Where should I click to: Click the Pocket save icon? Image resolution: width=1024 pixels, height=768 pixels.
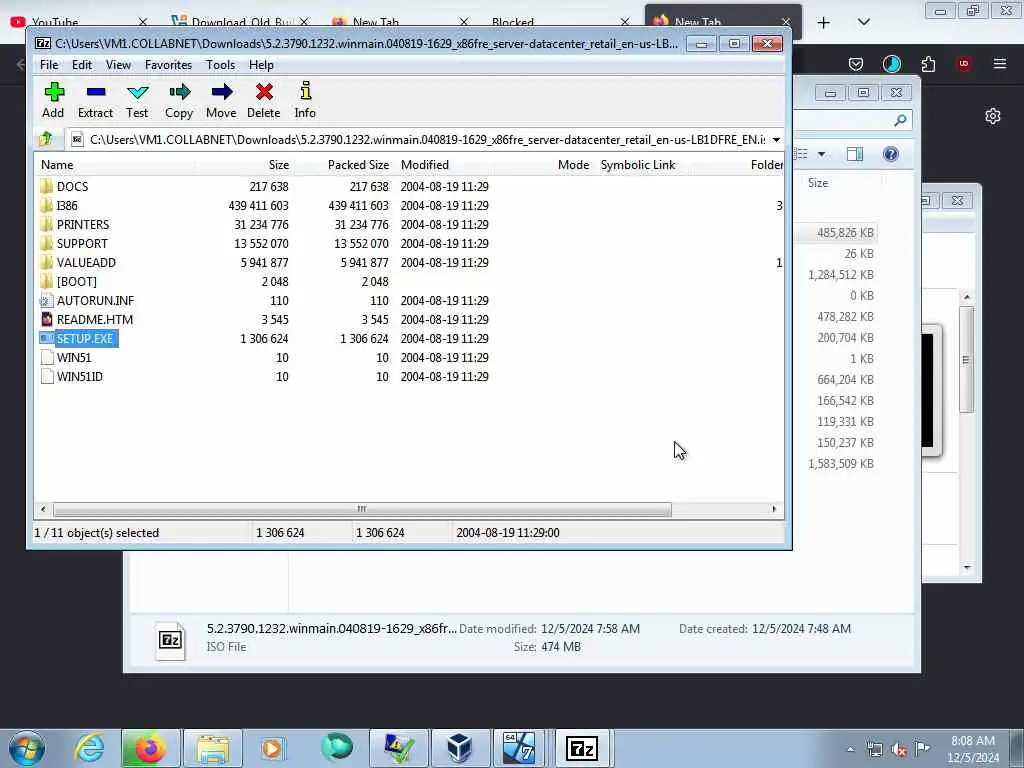click(856, 63)
